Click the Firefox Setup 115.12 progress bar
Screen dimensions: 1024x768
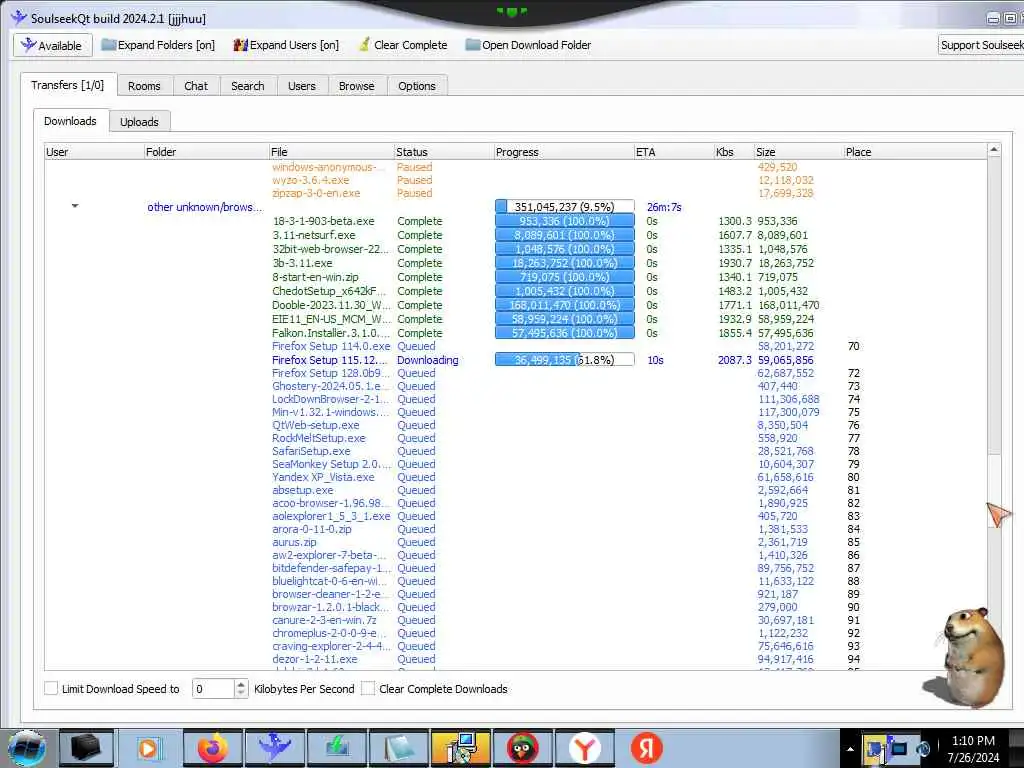(565, 360)
